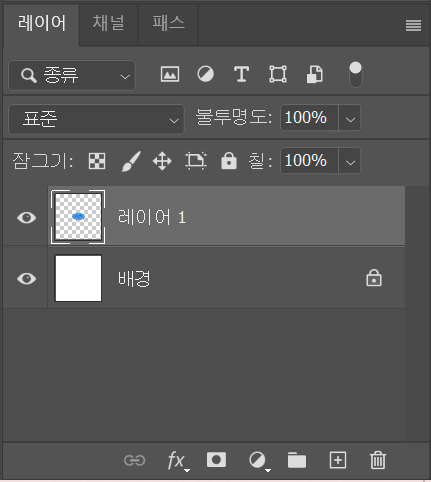The width and height of the screenshot is (431, 482).
Task: Lock image pixels brush icon
Action: pyautogui.click(x=131, y=161)
